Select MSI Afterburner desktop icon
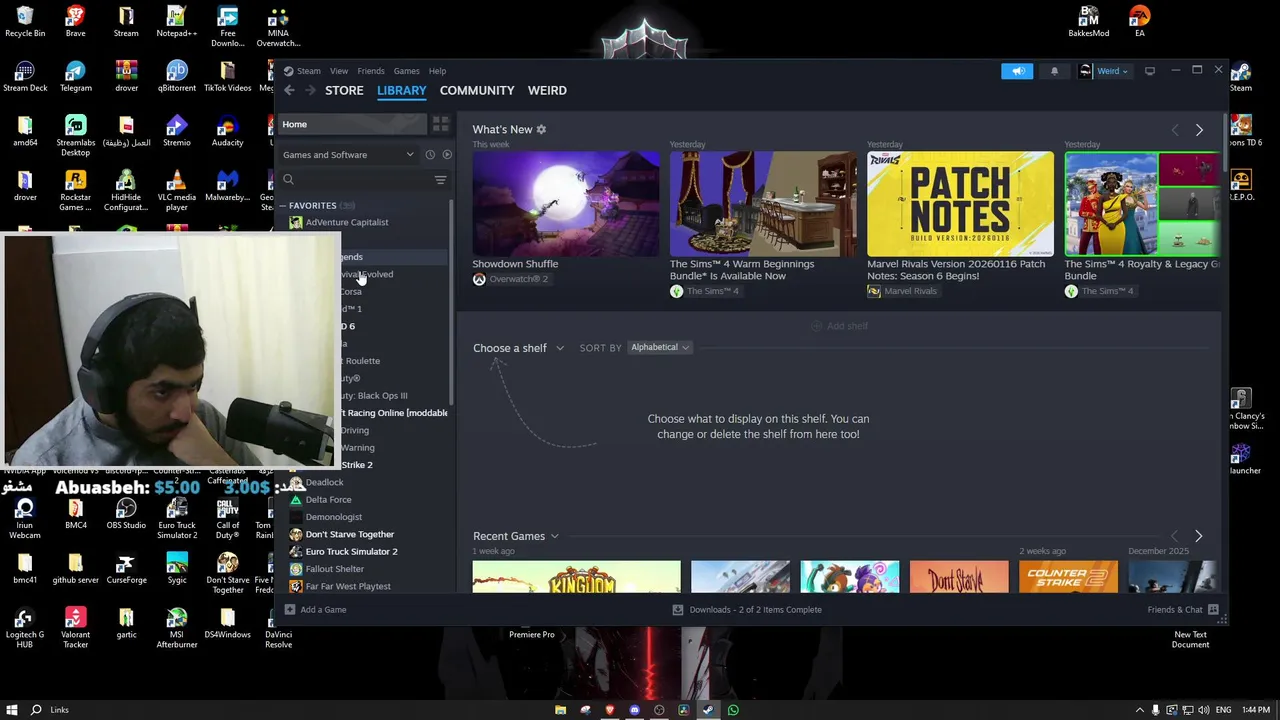 tap(177, 627)
